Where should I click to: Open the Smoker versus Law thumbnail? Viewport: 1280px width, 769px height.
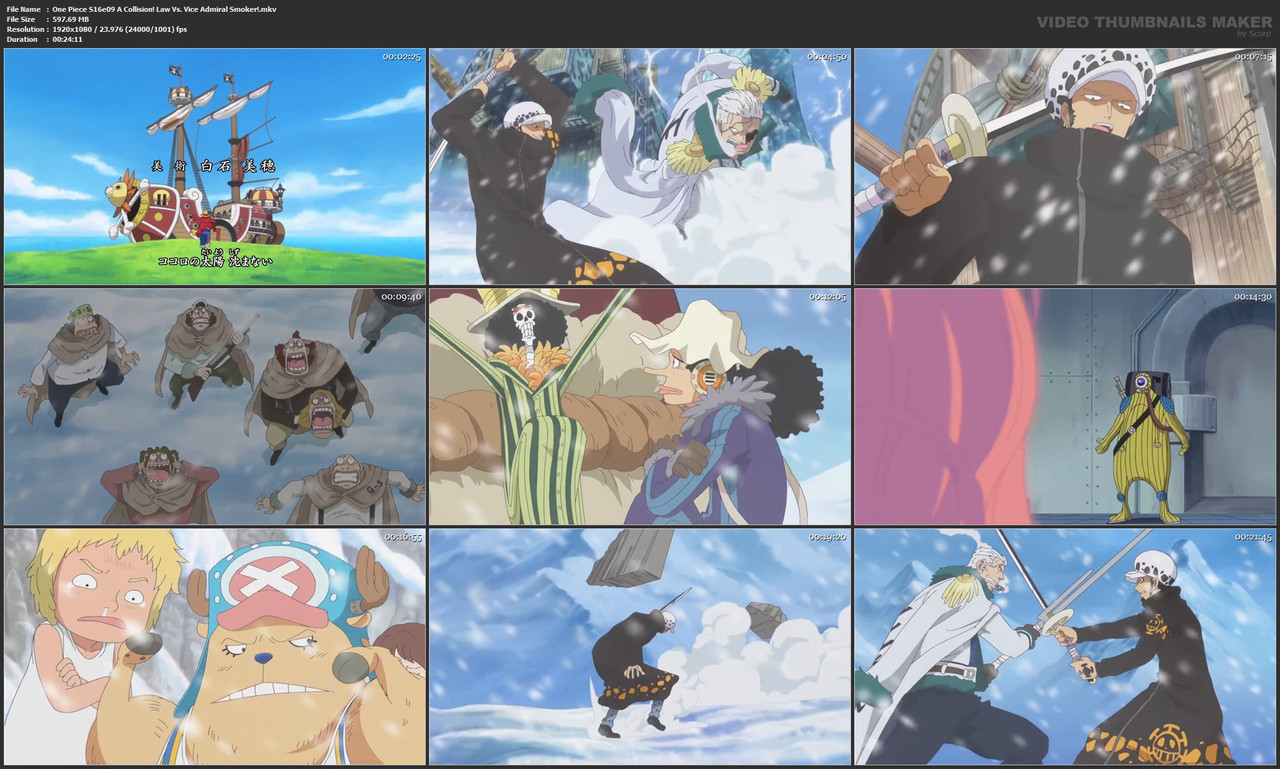click(1065, 645)
